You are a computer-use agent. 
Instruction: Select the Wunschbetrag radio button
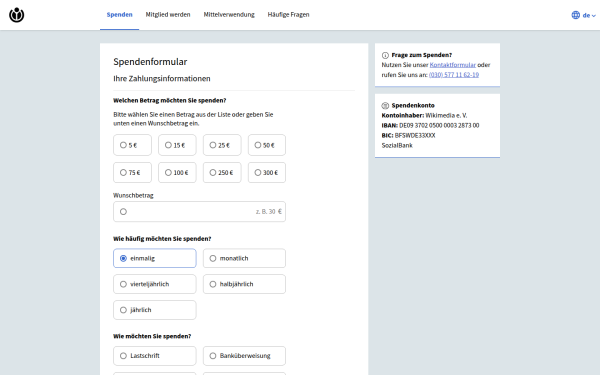coord(123,212)
